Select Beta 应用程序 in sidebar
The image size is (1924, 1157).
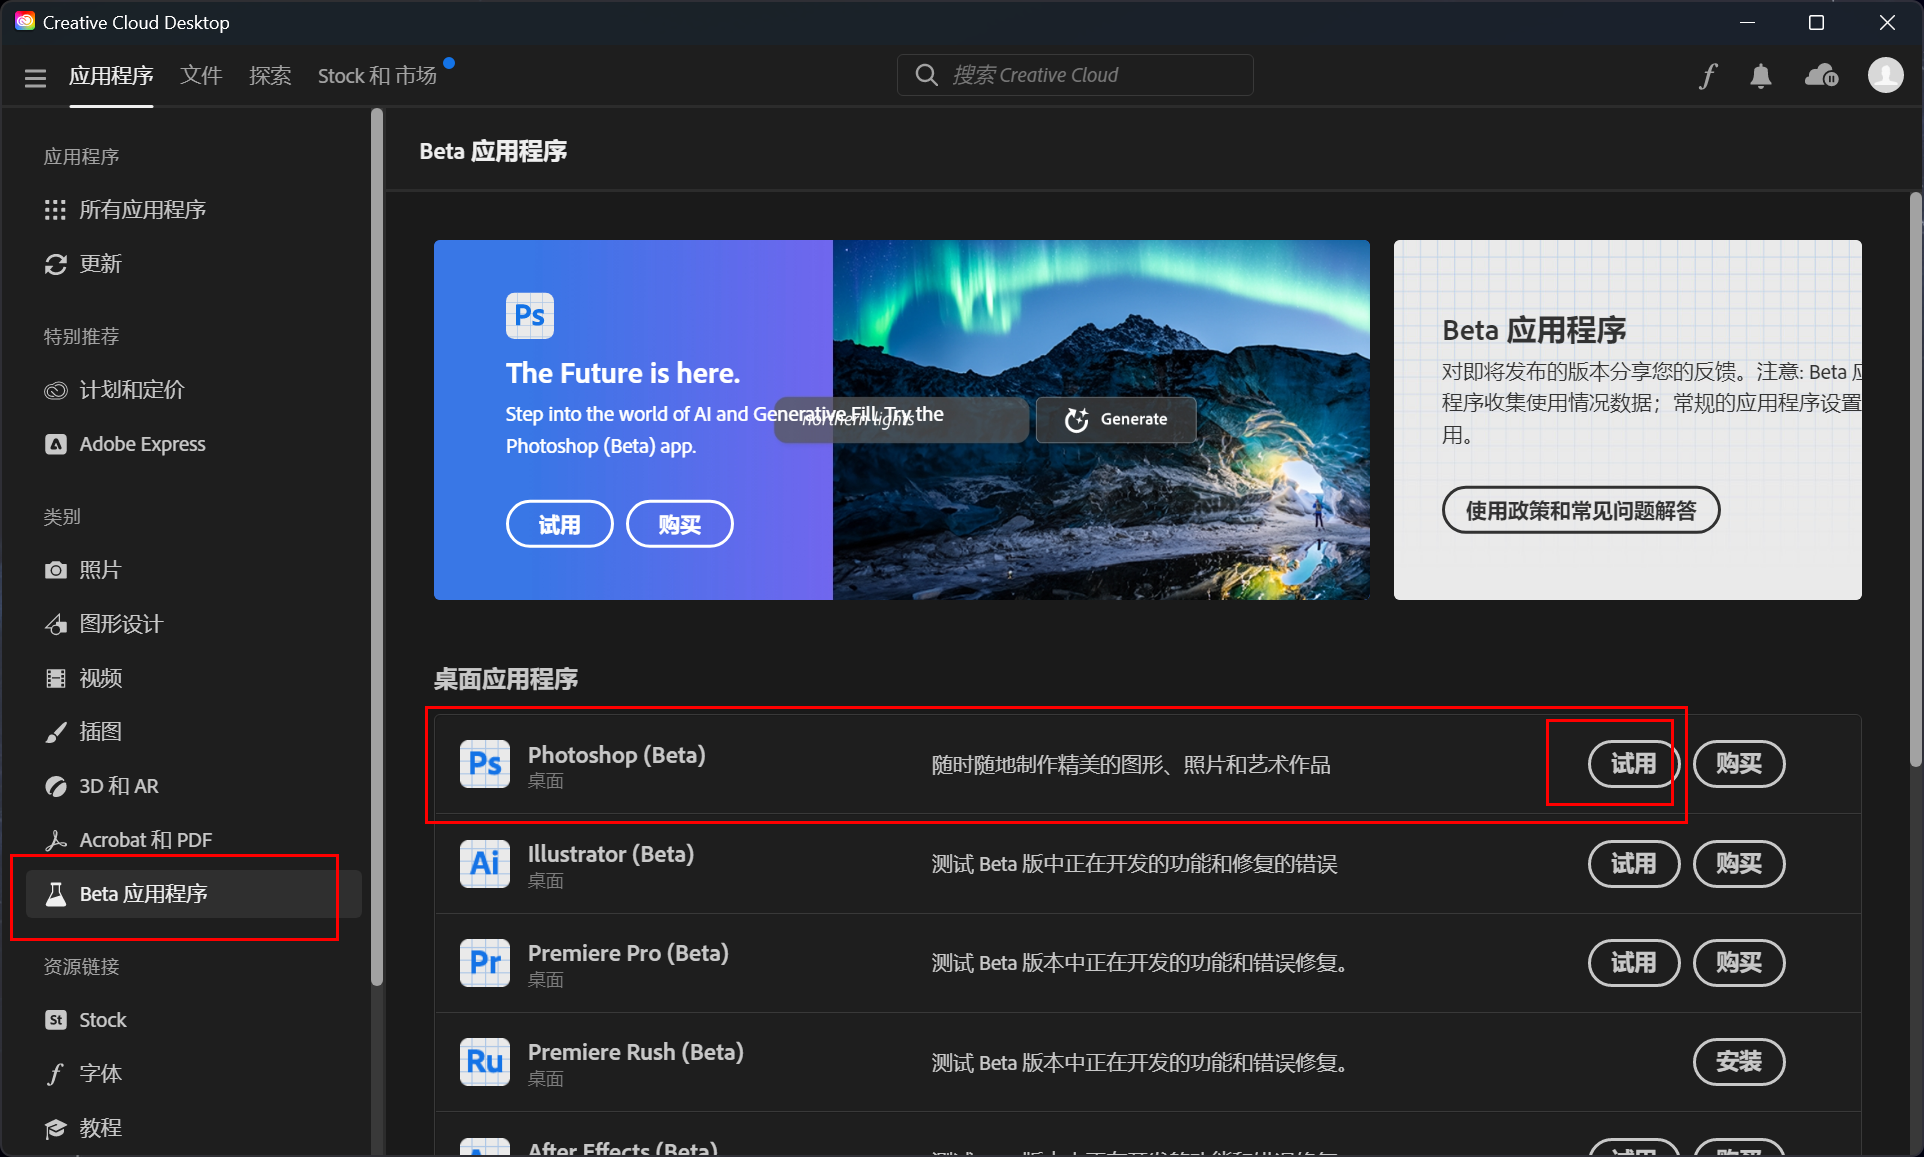(194, 894)
